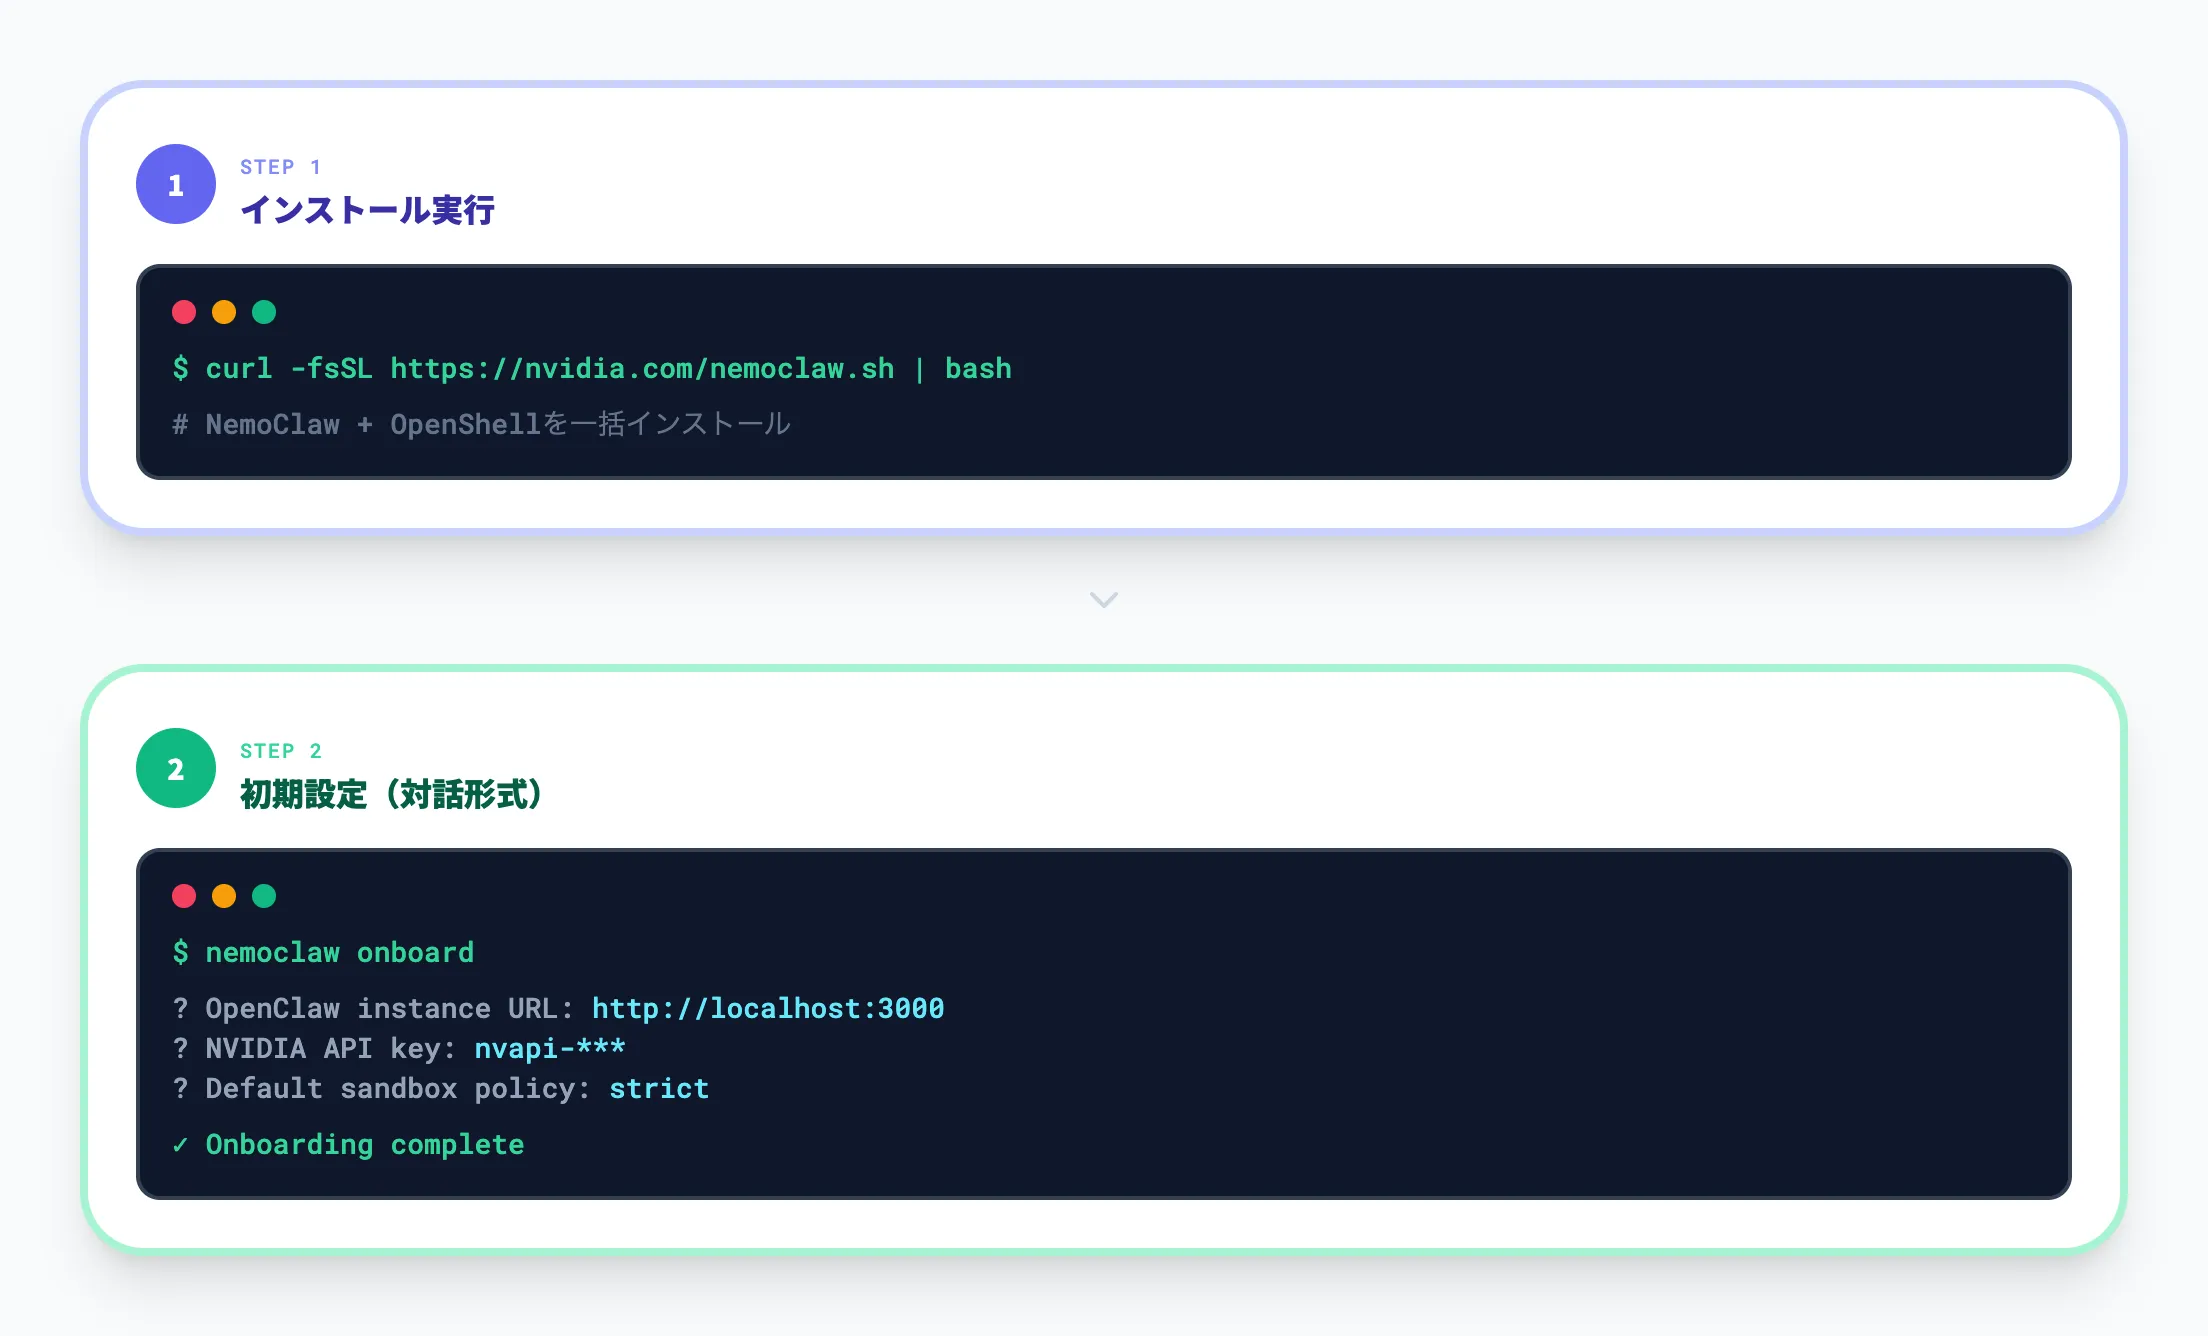
Task: Click yellow dot in onboard terminal
Action: click(224, 896)
